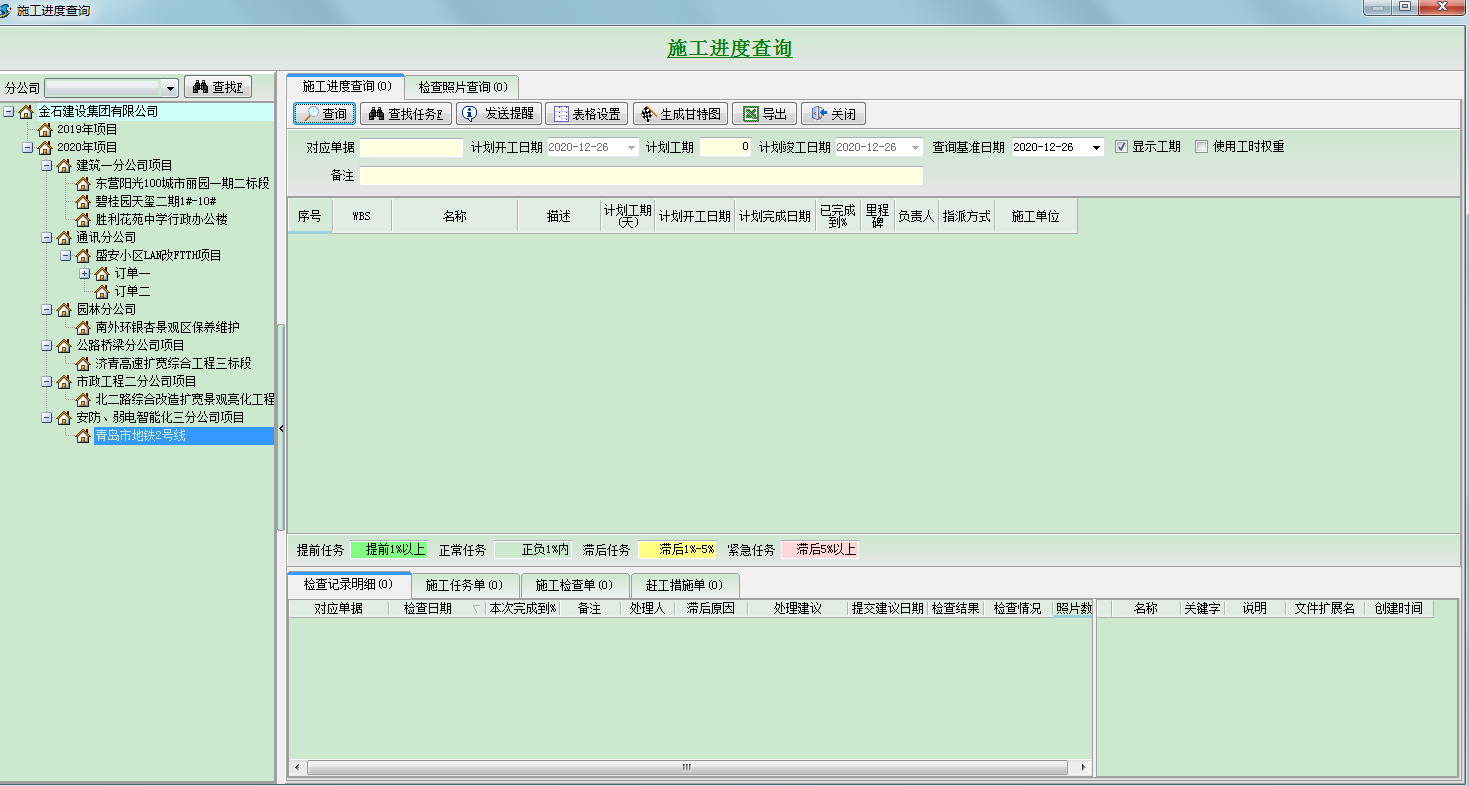
Task: Click the 导出 Excel export button
Action: [x=765, y=114]
